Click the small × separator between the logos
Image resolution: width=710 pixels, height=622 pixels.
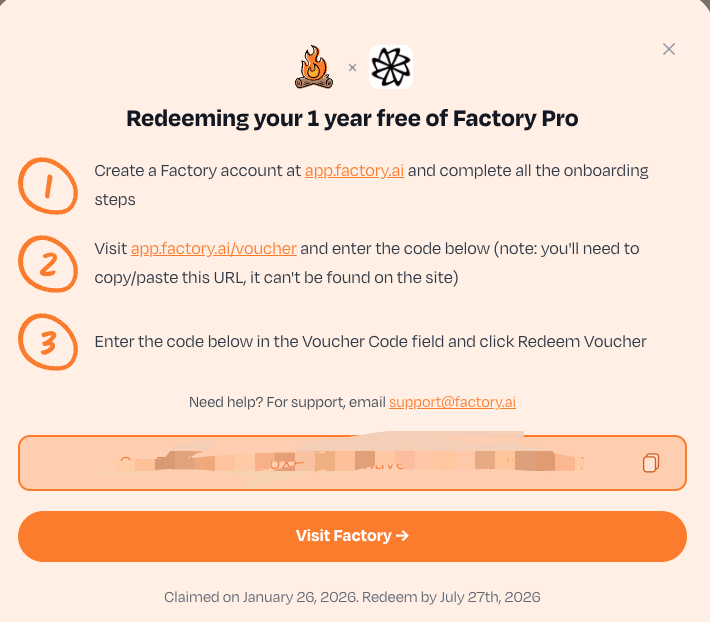click(352, 68)
